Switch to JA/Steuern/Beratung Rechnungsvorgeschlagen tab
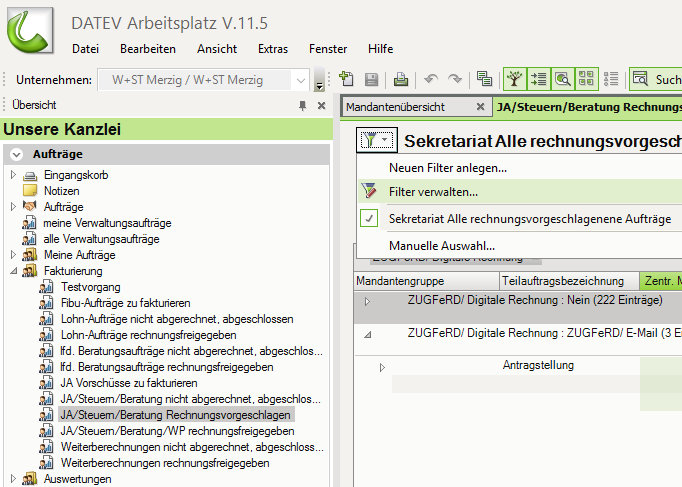 pyautogui.click(x=588, y=107)
